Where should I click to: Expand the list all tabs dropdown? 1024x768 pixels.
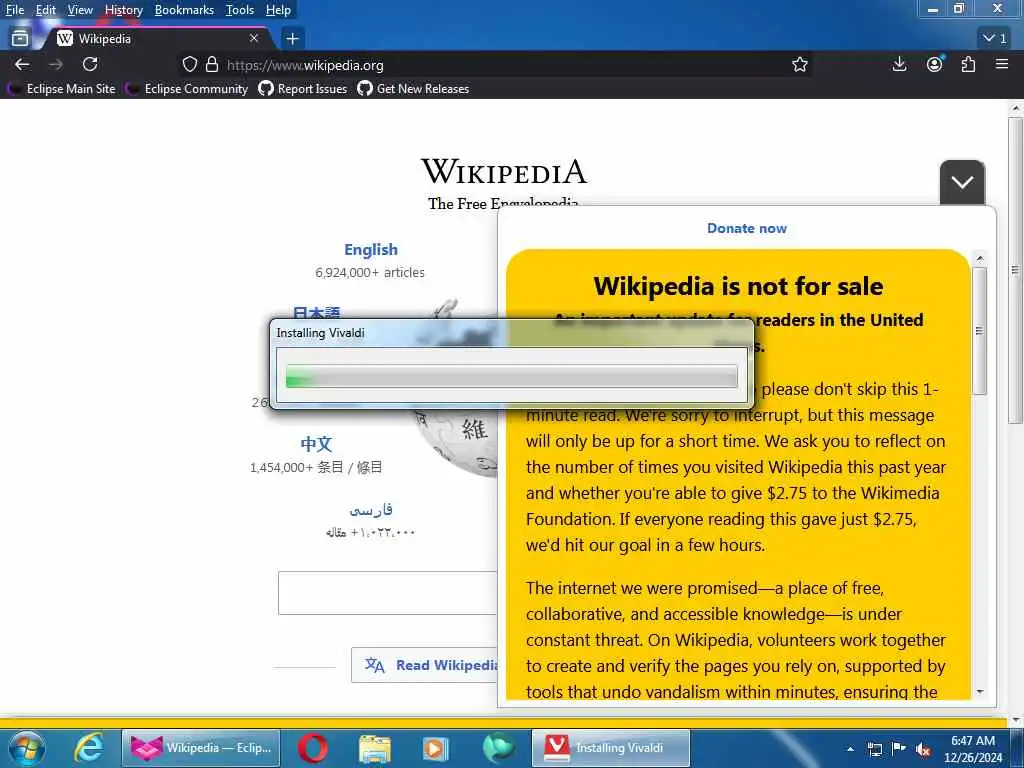995,39
